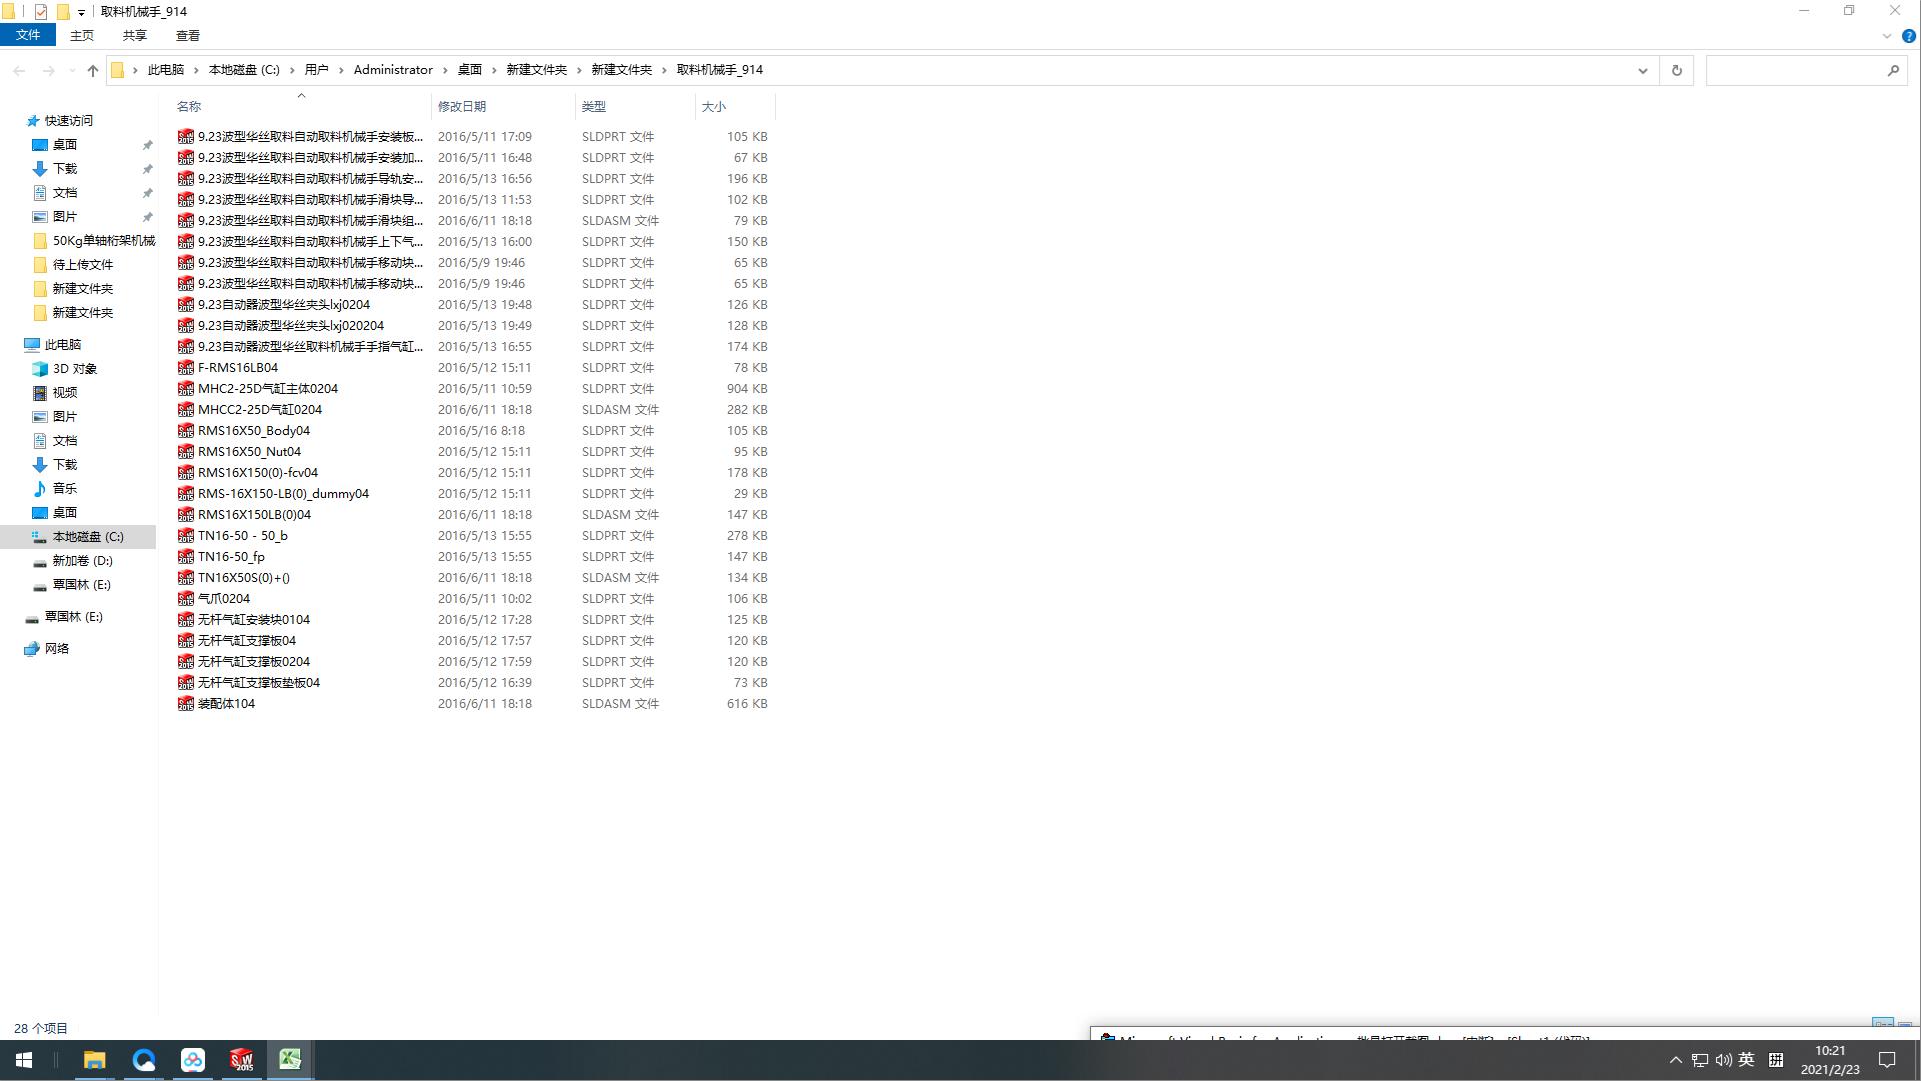Sort files by 修改日期 column header

click(462, 106)
